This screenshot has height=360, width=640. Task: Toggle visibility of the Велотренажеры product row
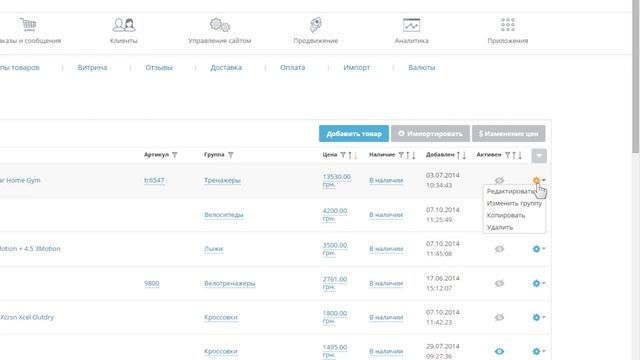[499, 283]
